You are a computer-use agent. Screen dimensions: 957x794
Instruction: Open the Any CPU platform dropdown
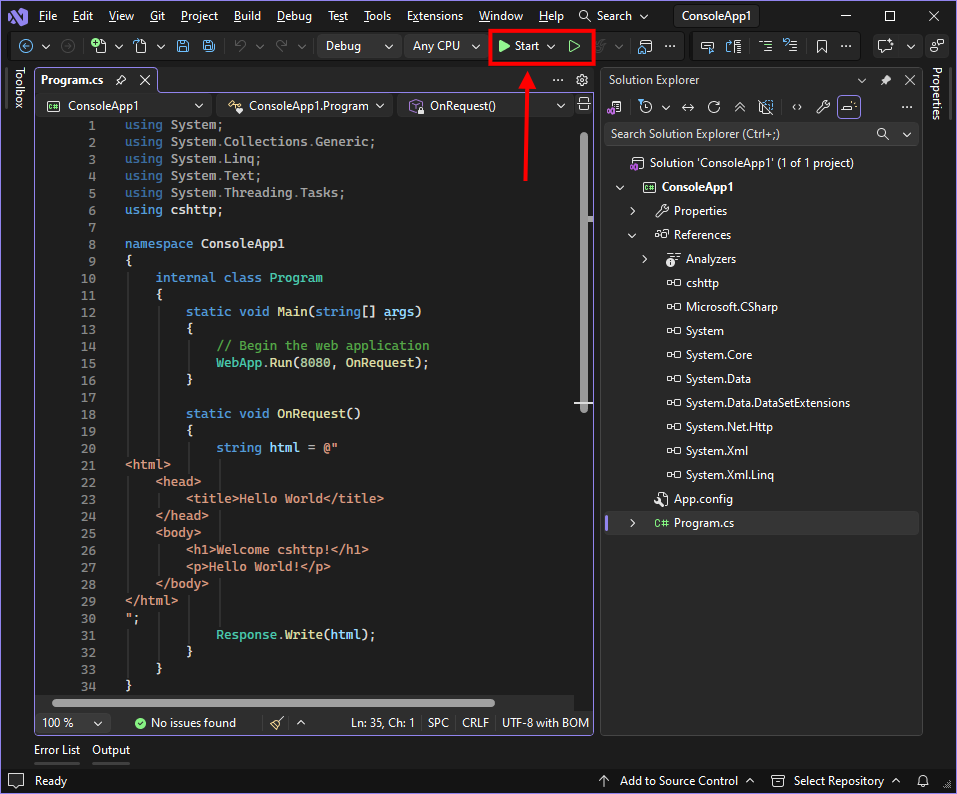(446, 46)
